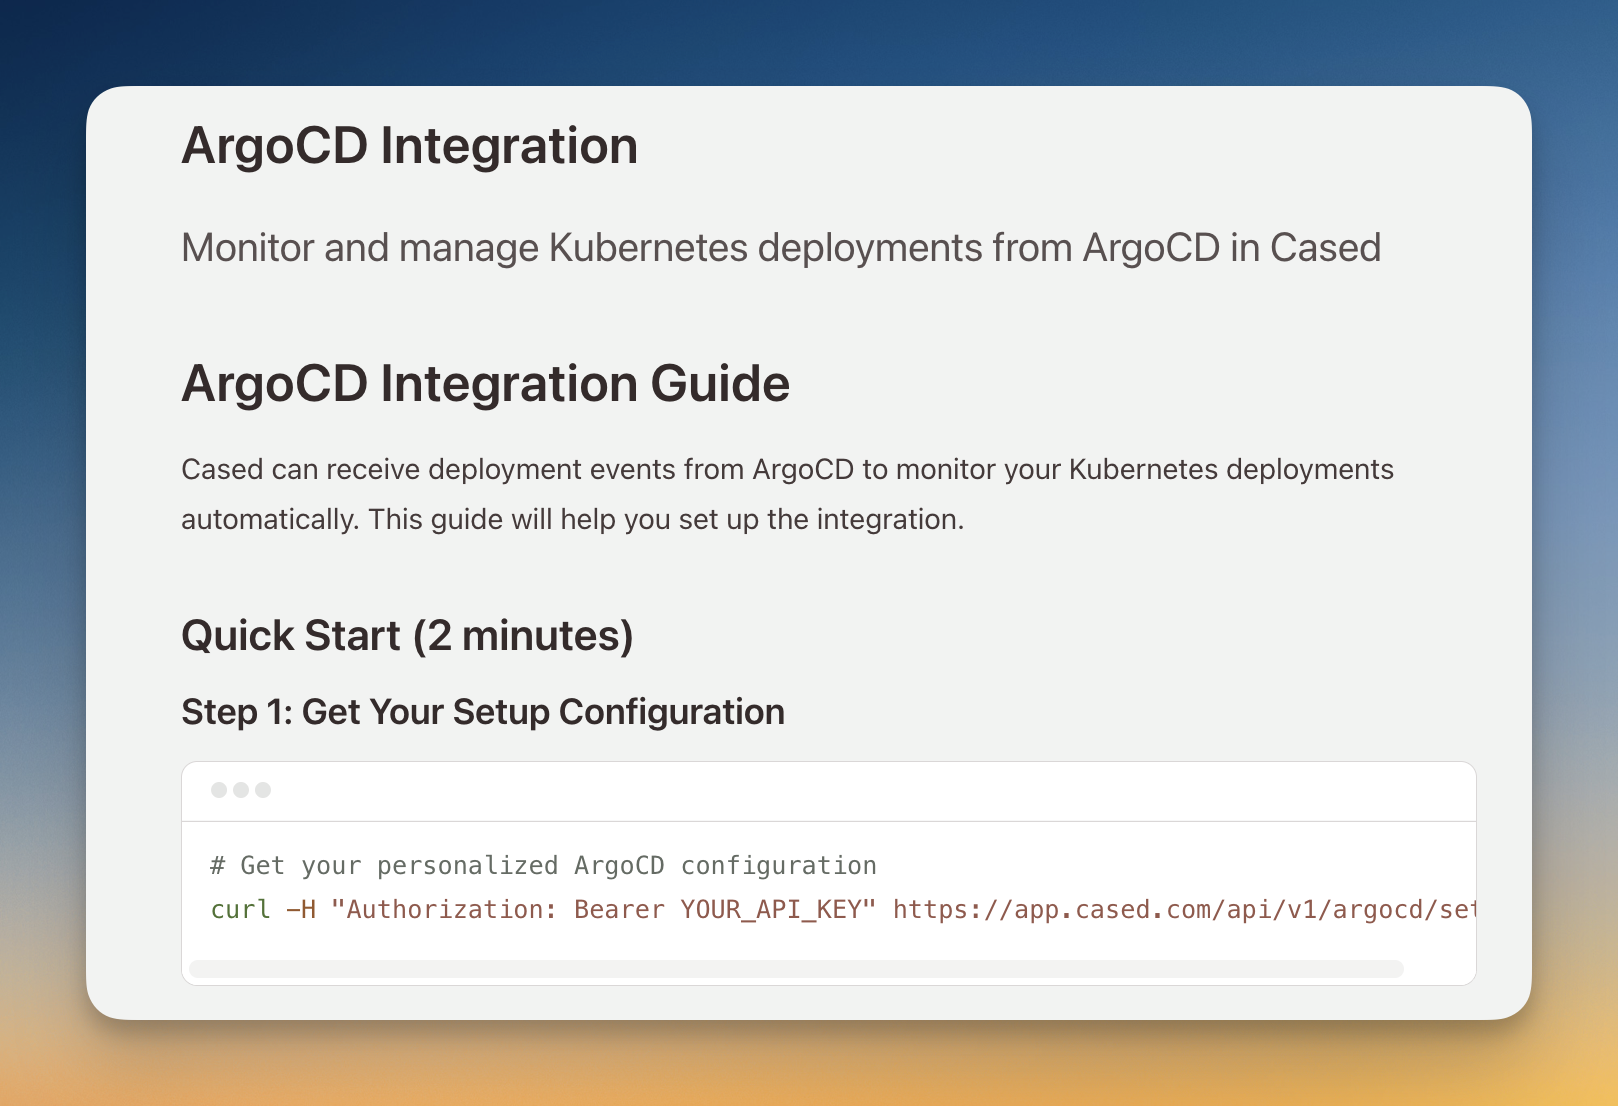Click the subtitle 'Monitor and manage Kubernetes deployments'
The height and width of the screenshot is (1106, 1618).
tap(781, 248)
